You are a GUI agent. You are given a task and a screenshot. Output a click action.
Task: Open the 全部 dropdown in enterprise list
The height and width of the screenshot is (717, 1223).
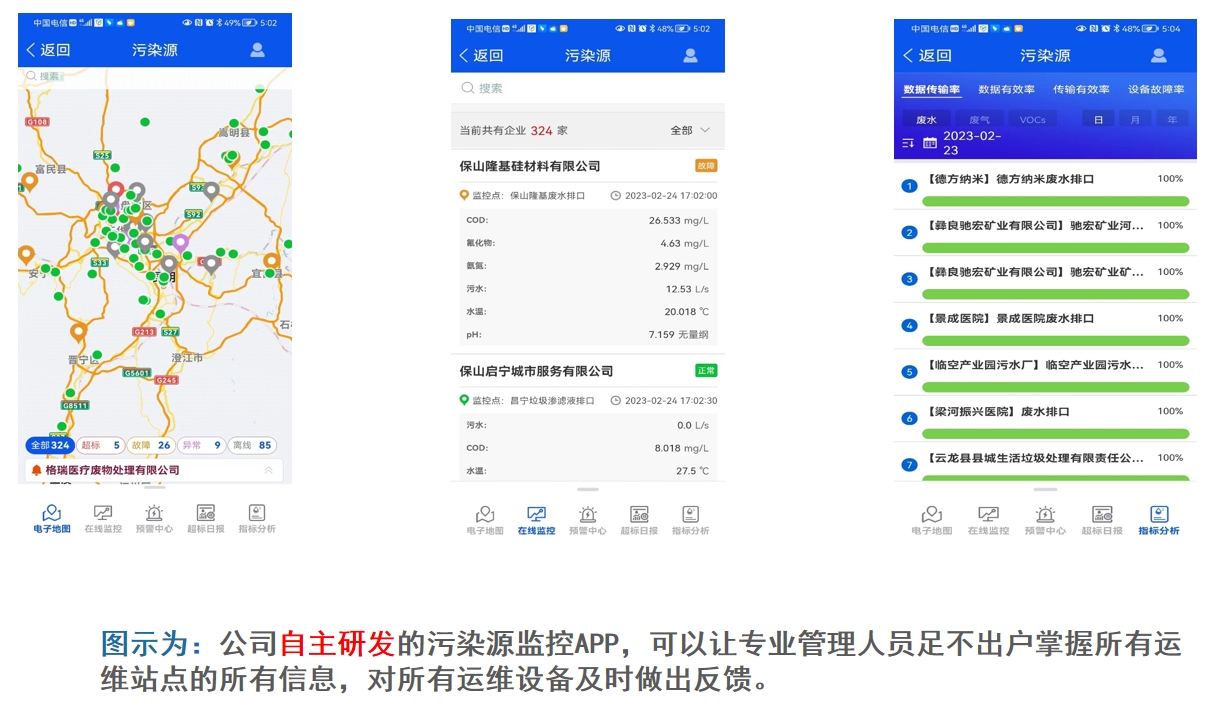point(690,131)
